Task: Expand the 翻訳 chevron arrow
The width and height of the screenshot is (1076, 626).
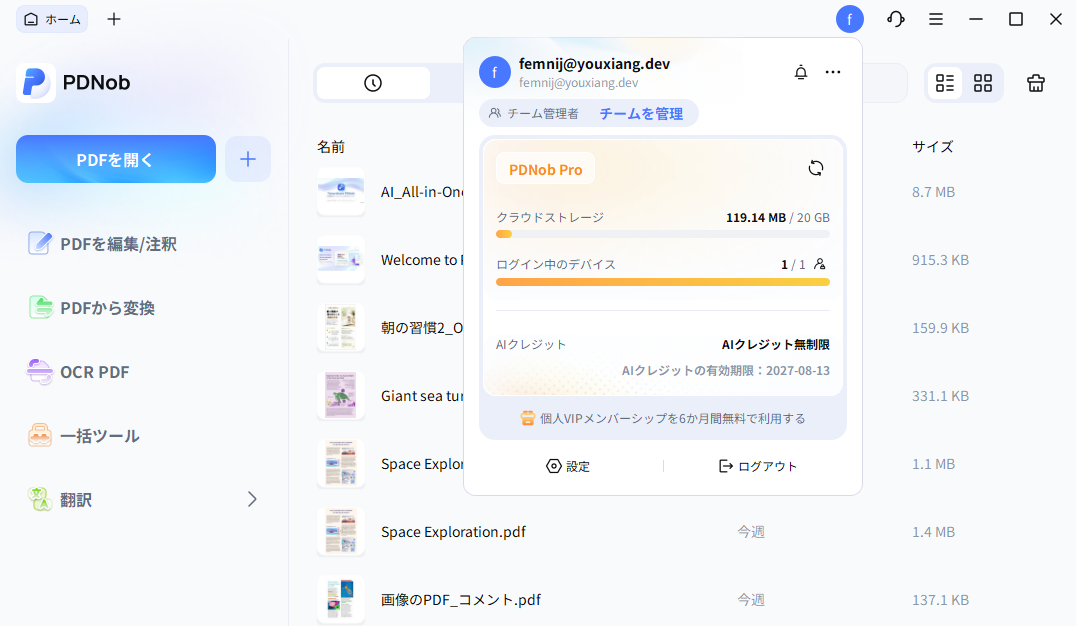Action: coord(252,500)
